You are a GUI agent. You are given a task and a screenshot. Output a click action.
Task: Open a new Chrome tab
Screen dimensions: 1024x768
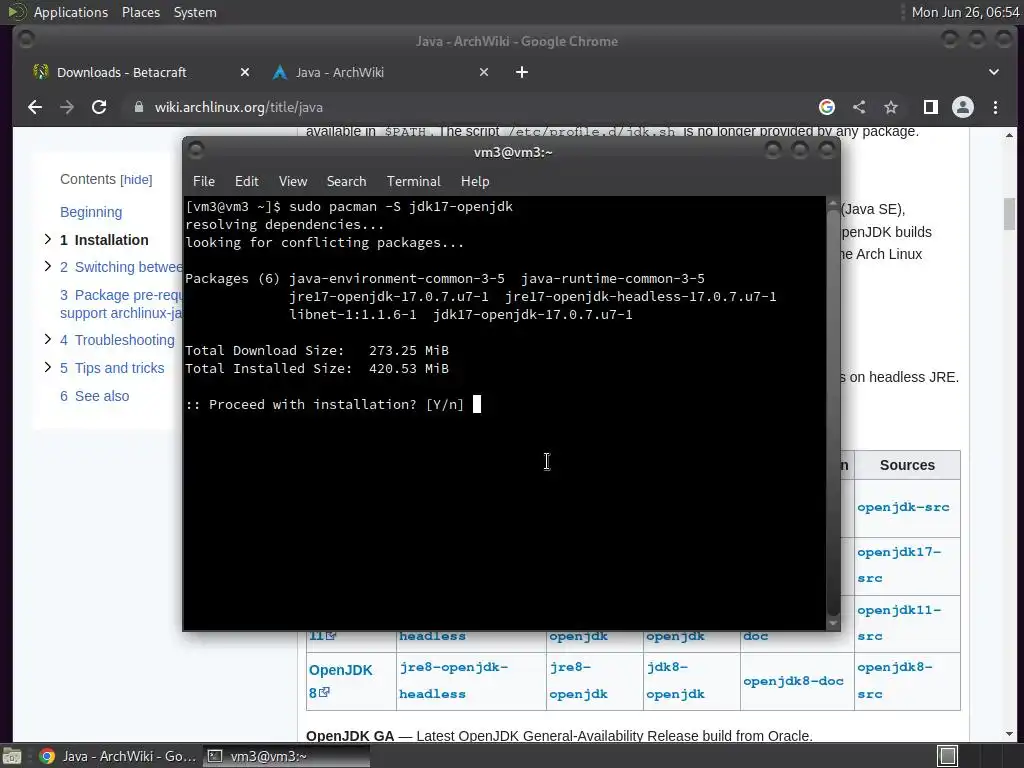pos(522,72)
